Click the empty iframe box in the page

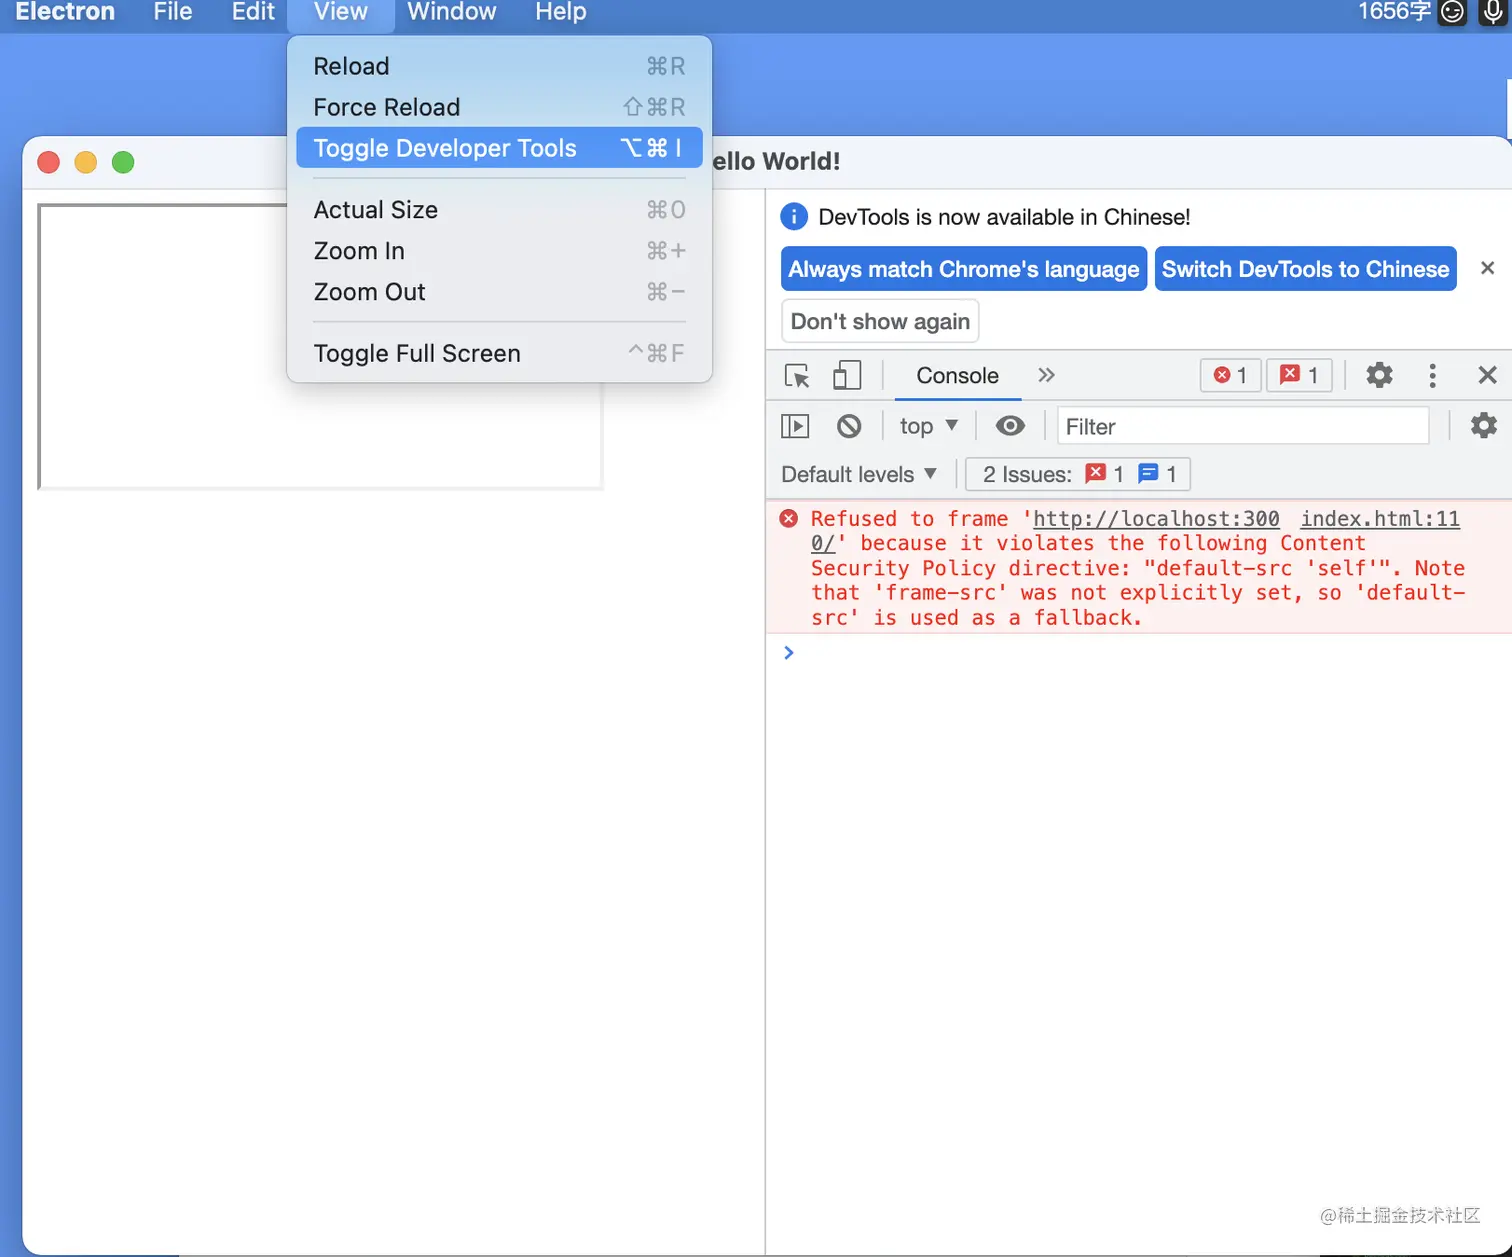click(x=320, y=347)
